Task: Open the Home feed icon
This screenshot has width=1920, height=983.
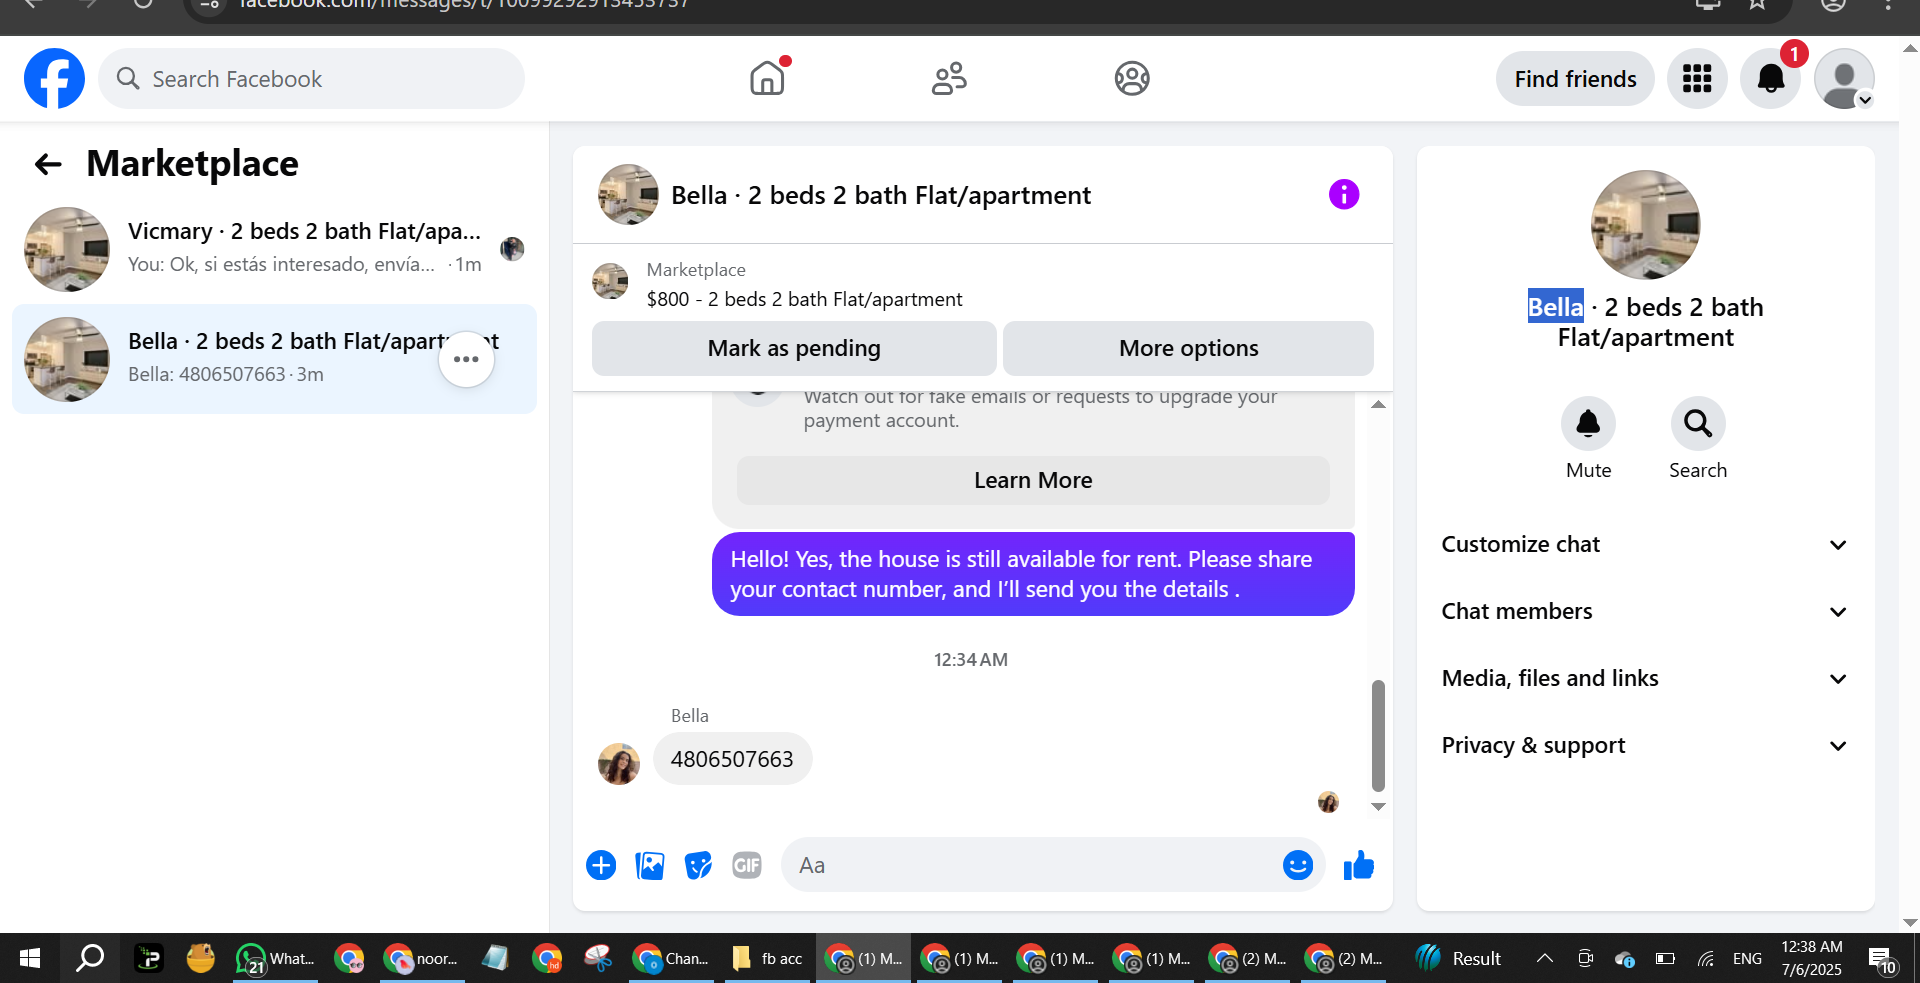Action: click(x=768, y=78)
